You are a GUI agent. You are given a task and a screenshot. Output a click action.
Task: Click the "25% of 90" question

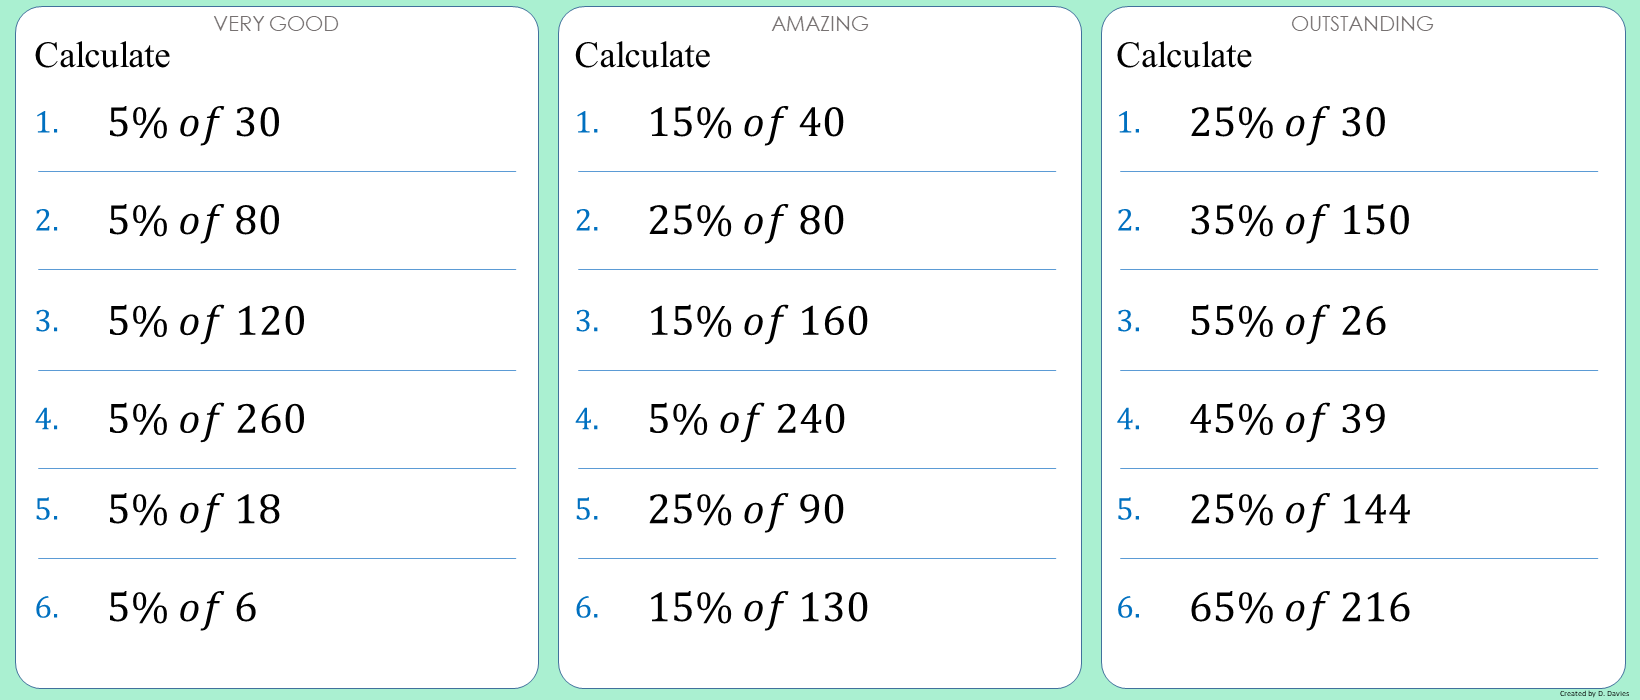(746, 510)
